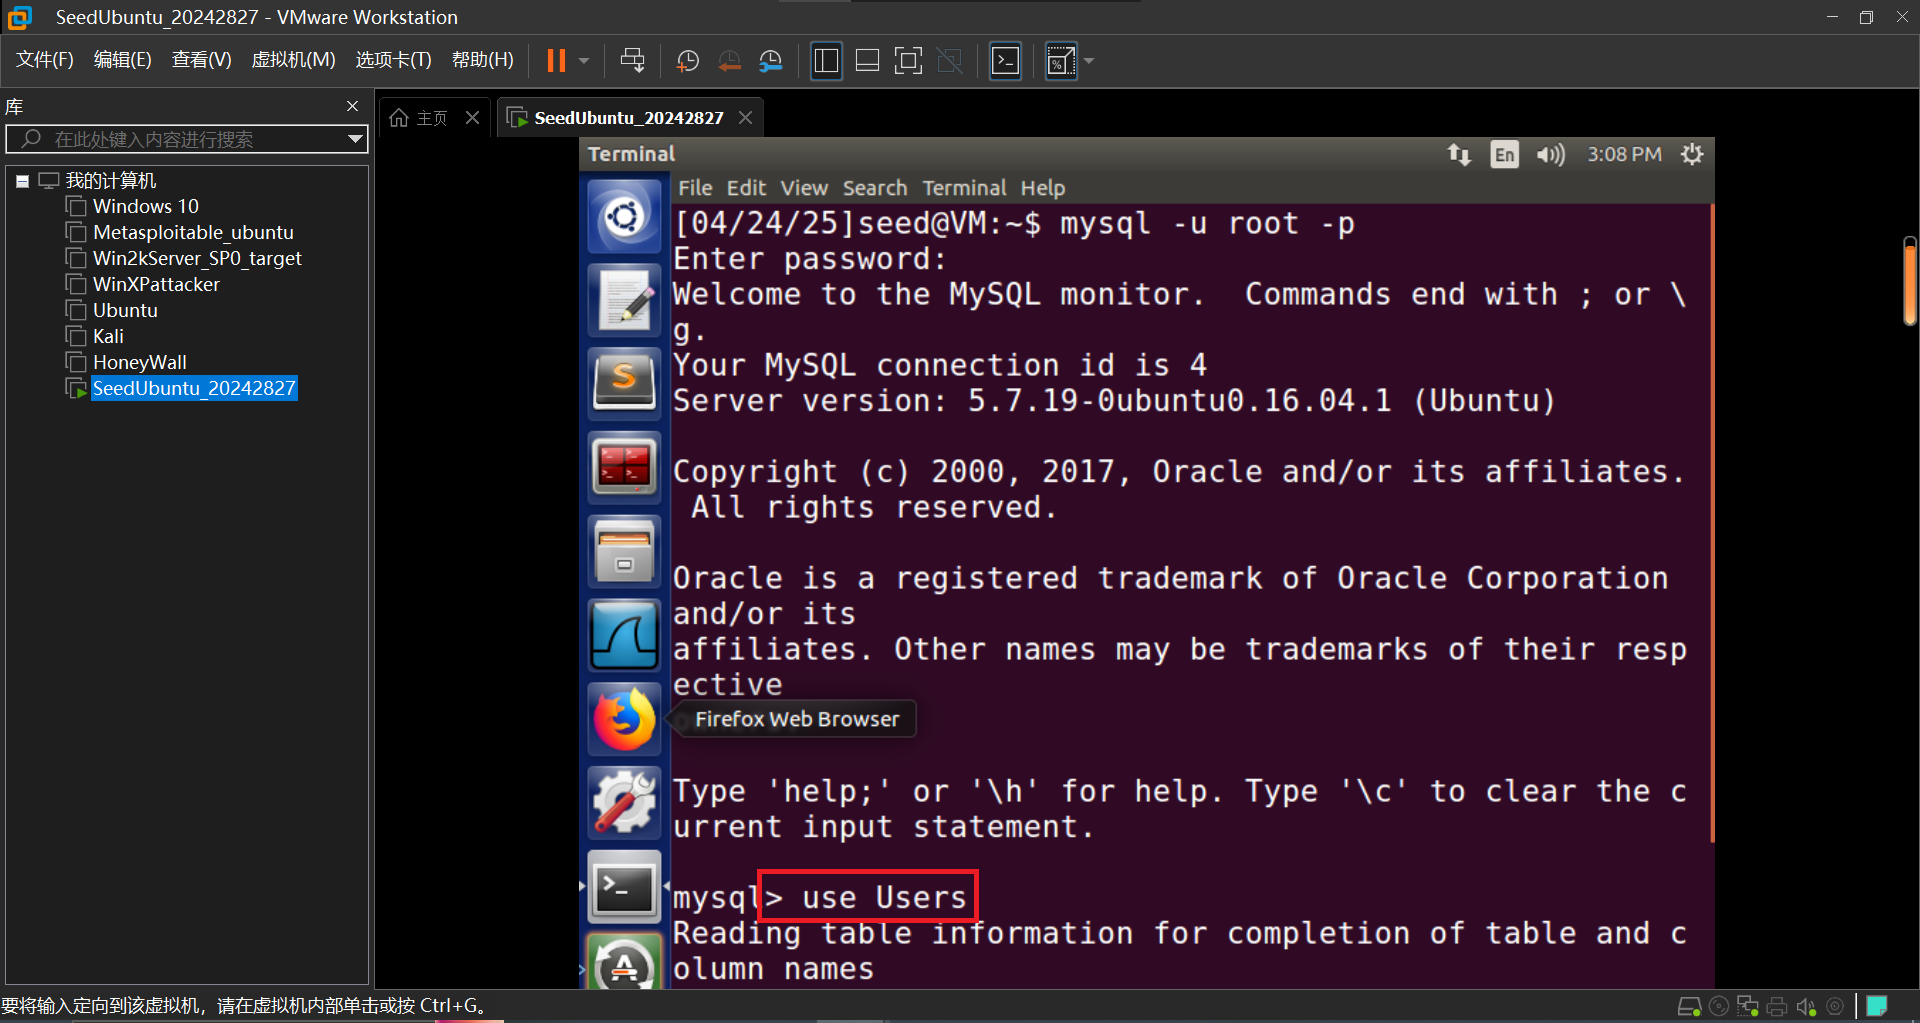Focus the library search field

click(x=186, y=139)
